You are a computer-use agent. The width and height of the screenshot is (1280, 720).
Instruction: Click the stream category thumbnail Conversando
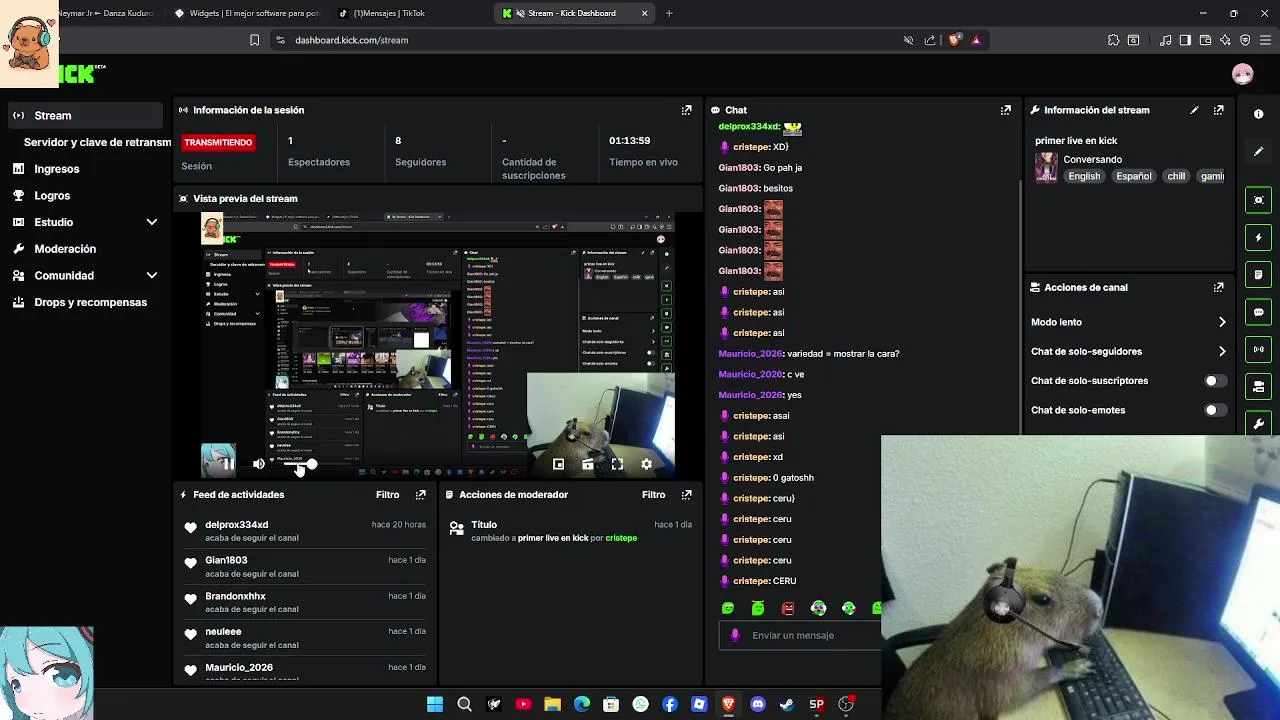point(1046,167)
